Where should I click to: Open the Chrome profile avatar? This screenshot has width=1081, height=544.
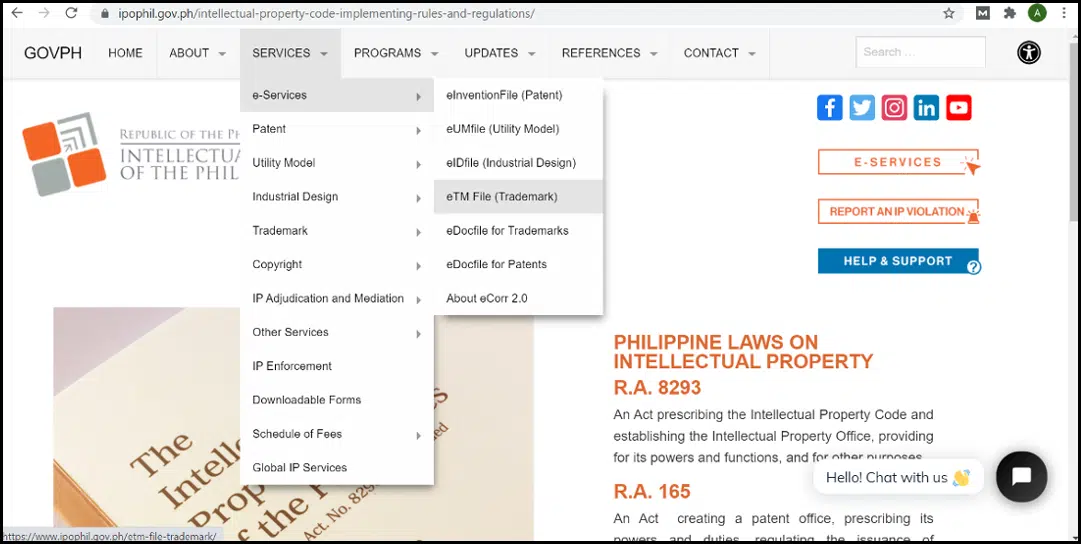(x=1037, y=13)
